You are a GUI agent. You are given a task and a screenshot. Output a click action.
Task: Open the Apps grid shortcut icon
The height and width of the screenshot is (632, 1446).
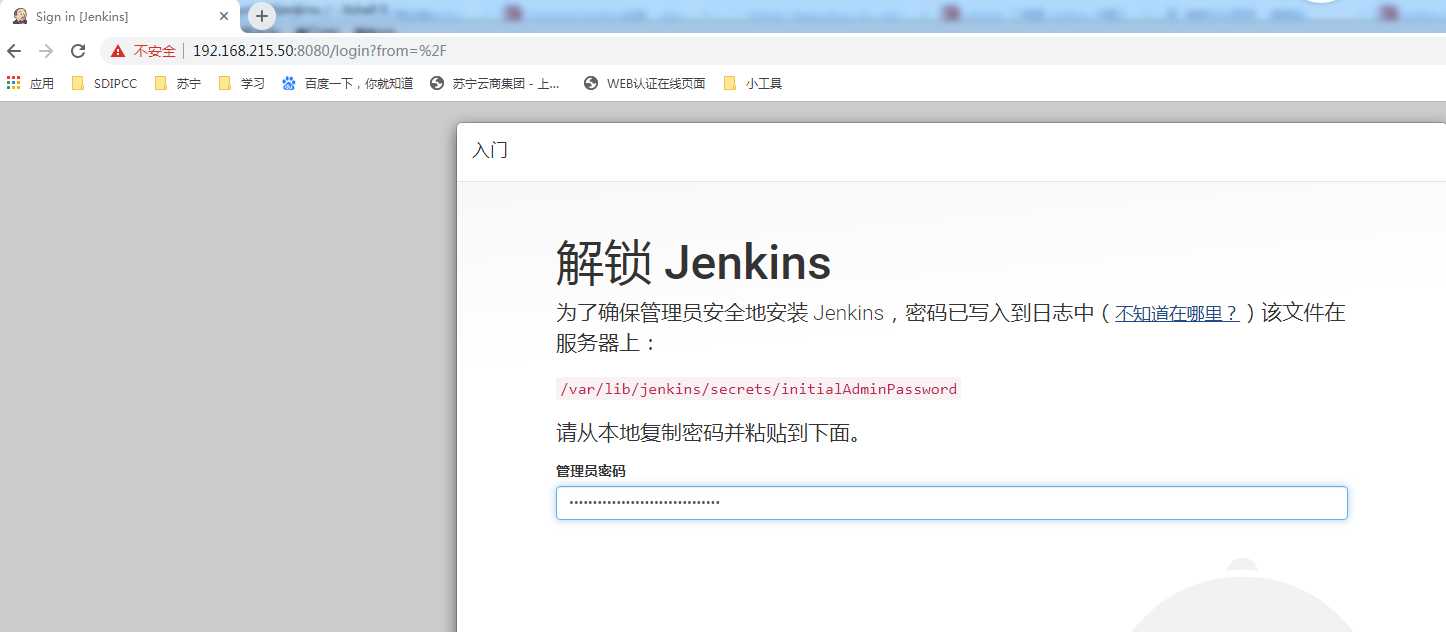tap(13, 83)
